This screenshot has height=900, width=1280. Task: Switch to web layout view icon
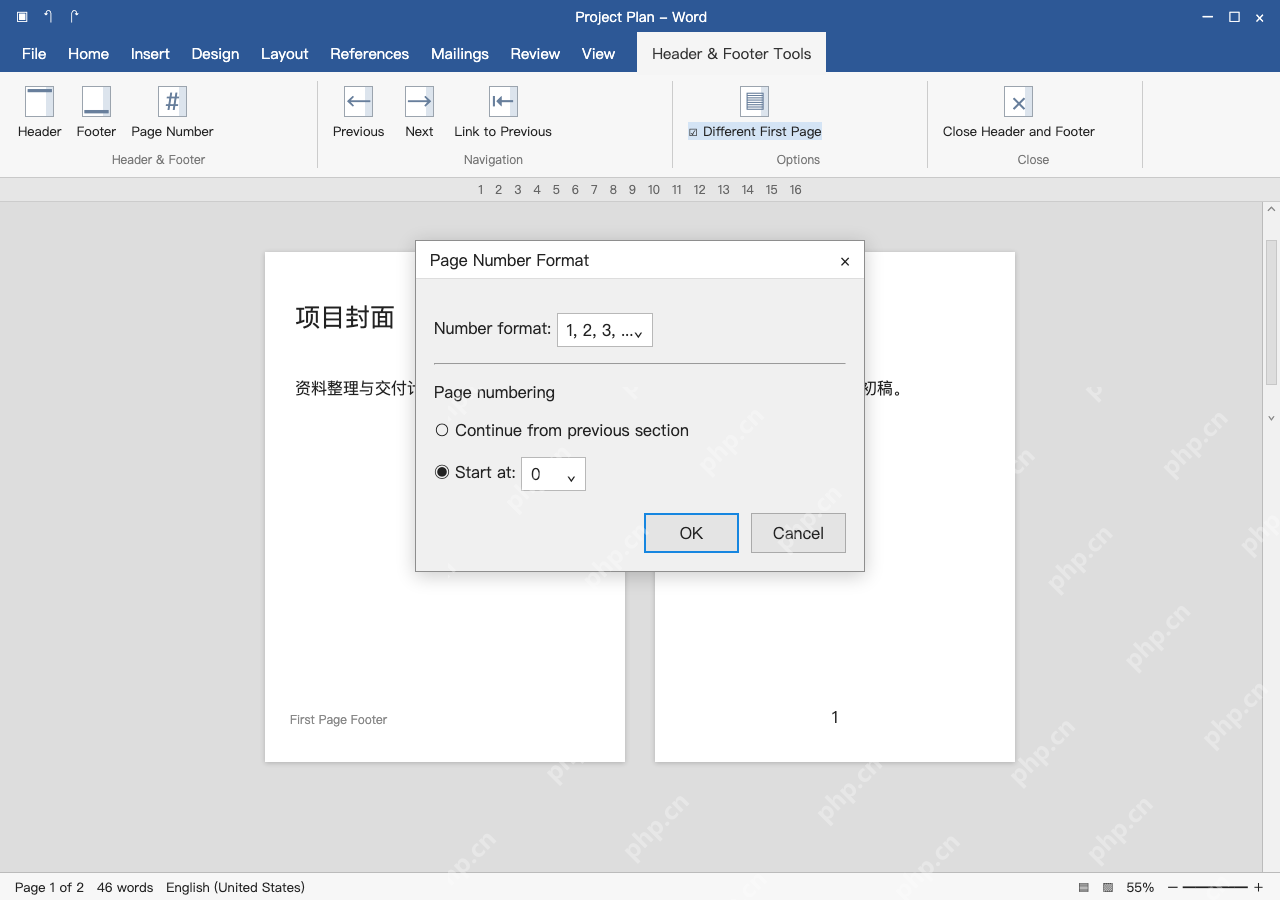pos(1108,887)
